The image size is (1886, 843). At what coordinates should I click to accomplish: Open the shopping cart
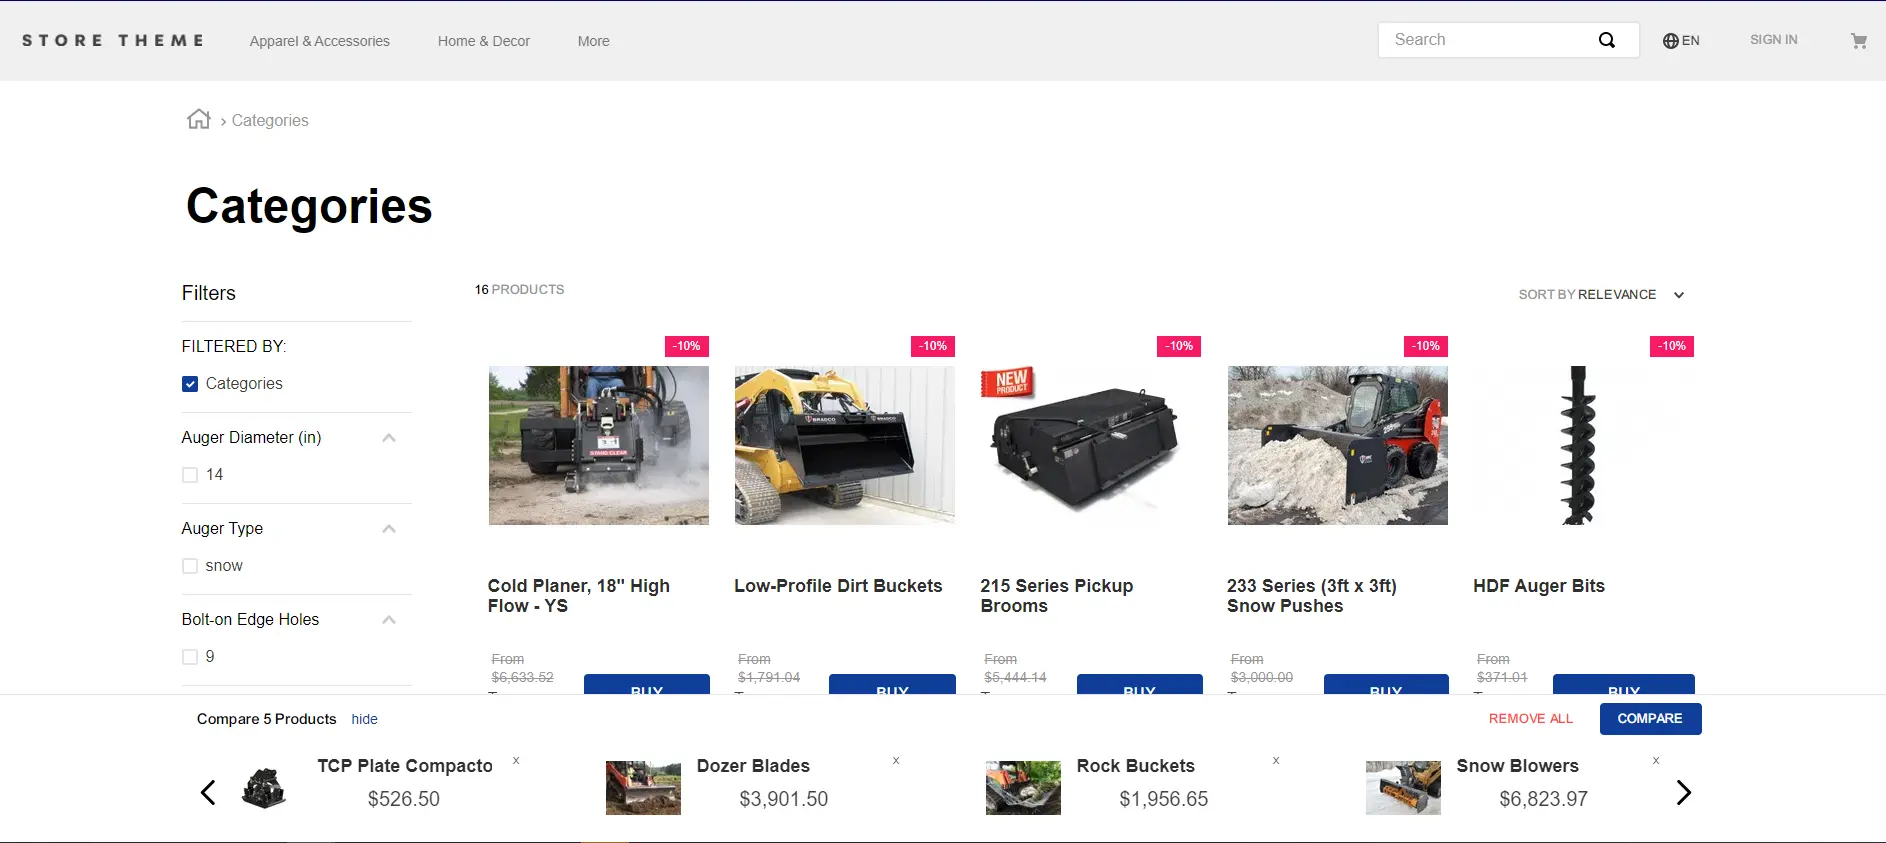1858,41
